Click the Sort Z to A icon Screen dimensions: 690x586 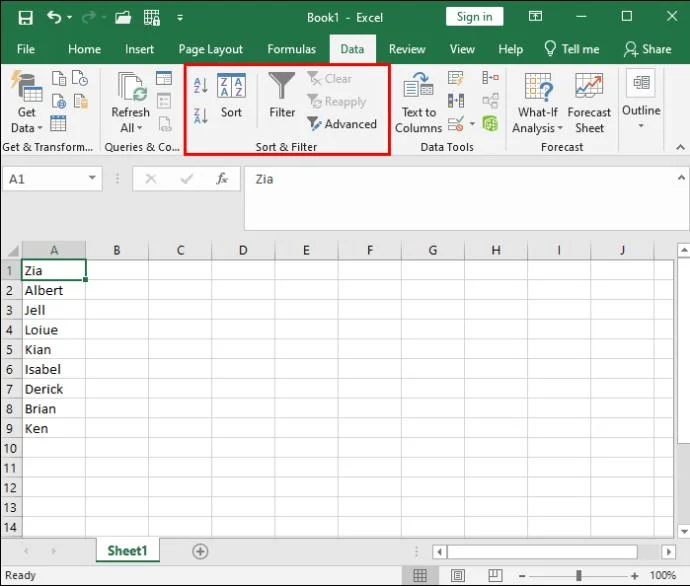click(201, 116)
